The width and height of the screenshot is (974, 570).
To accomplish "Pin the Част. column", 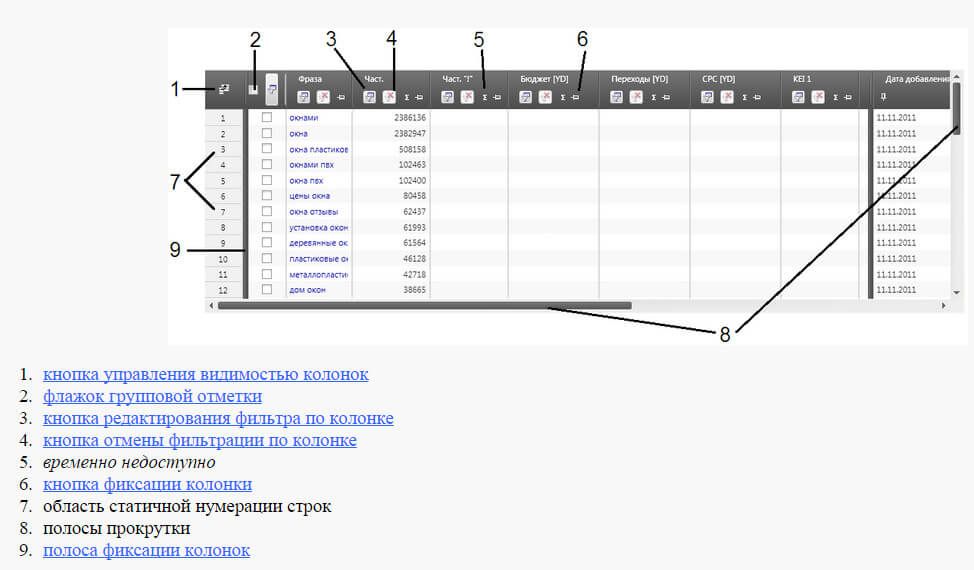I will coord(419,97).
